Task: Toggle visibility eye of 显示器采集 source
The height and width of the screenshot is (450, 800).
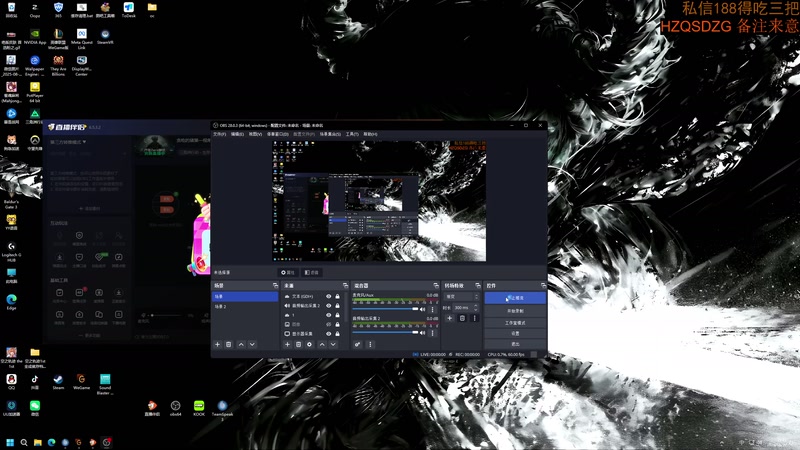Action: pos(329,334)
